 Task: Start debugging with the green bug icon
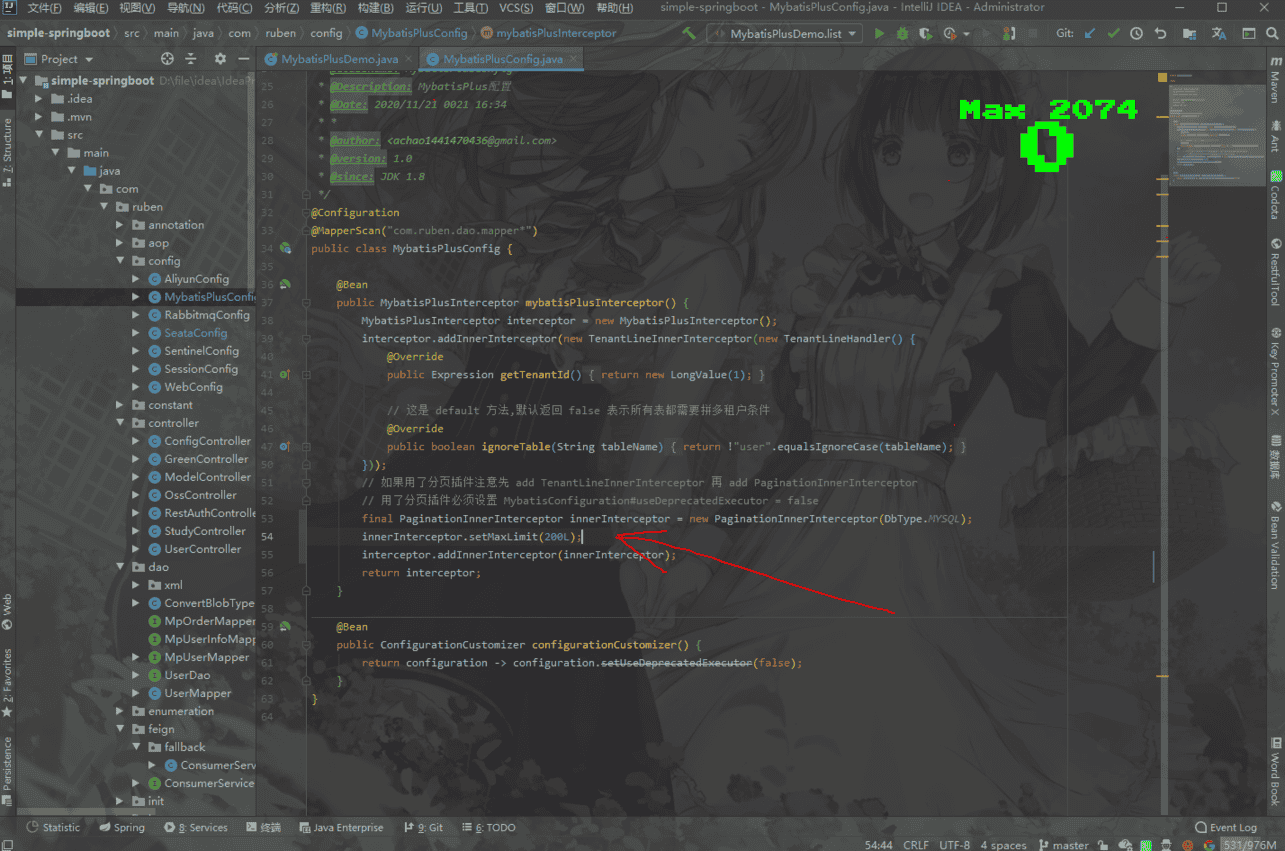[x=903, y=33]
